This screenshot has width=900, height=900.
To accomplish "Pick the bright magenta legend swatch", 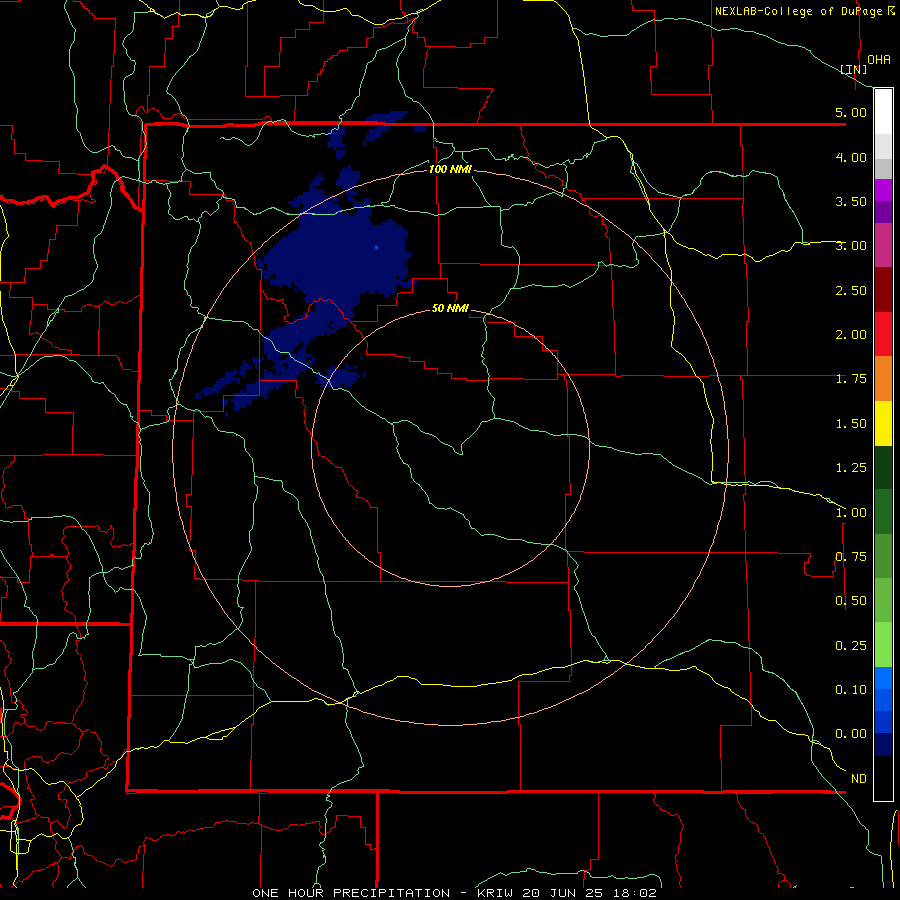I will (883, 190).
